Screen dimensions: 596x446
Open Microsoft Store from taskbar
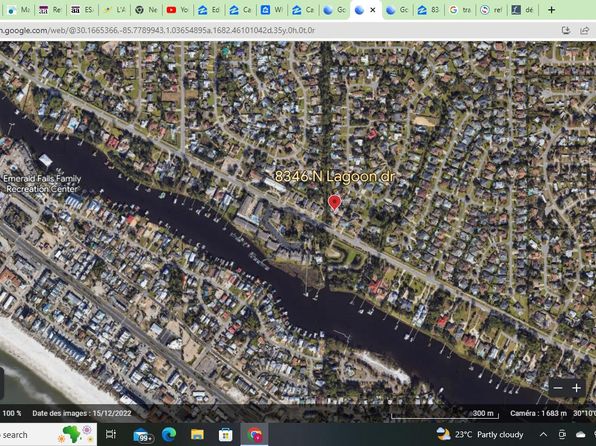tap(225, 434)
